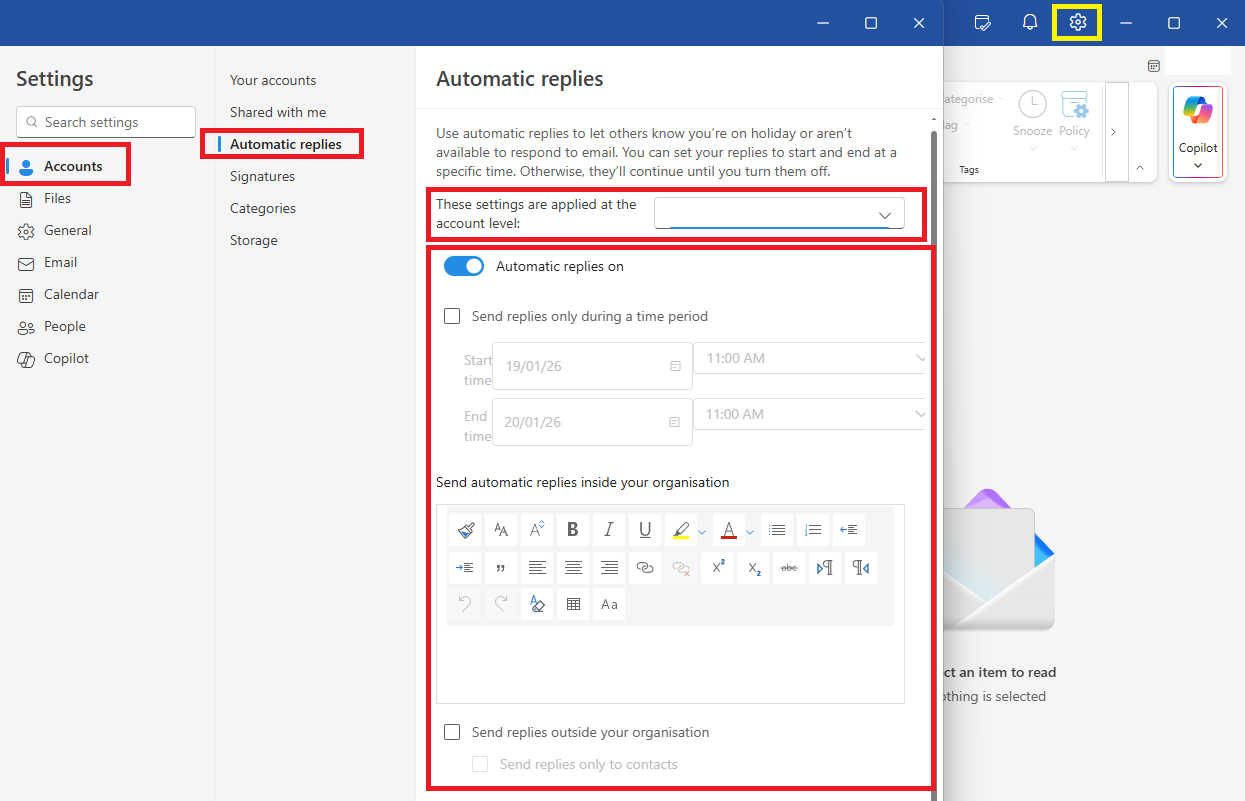
Task: Apply Italic formatting in the editor
Action: click(x=609, y=530)
